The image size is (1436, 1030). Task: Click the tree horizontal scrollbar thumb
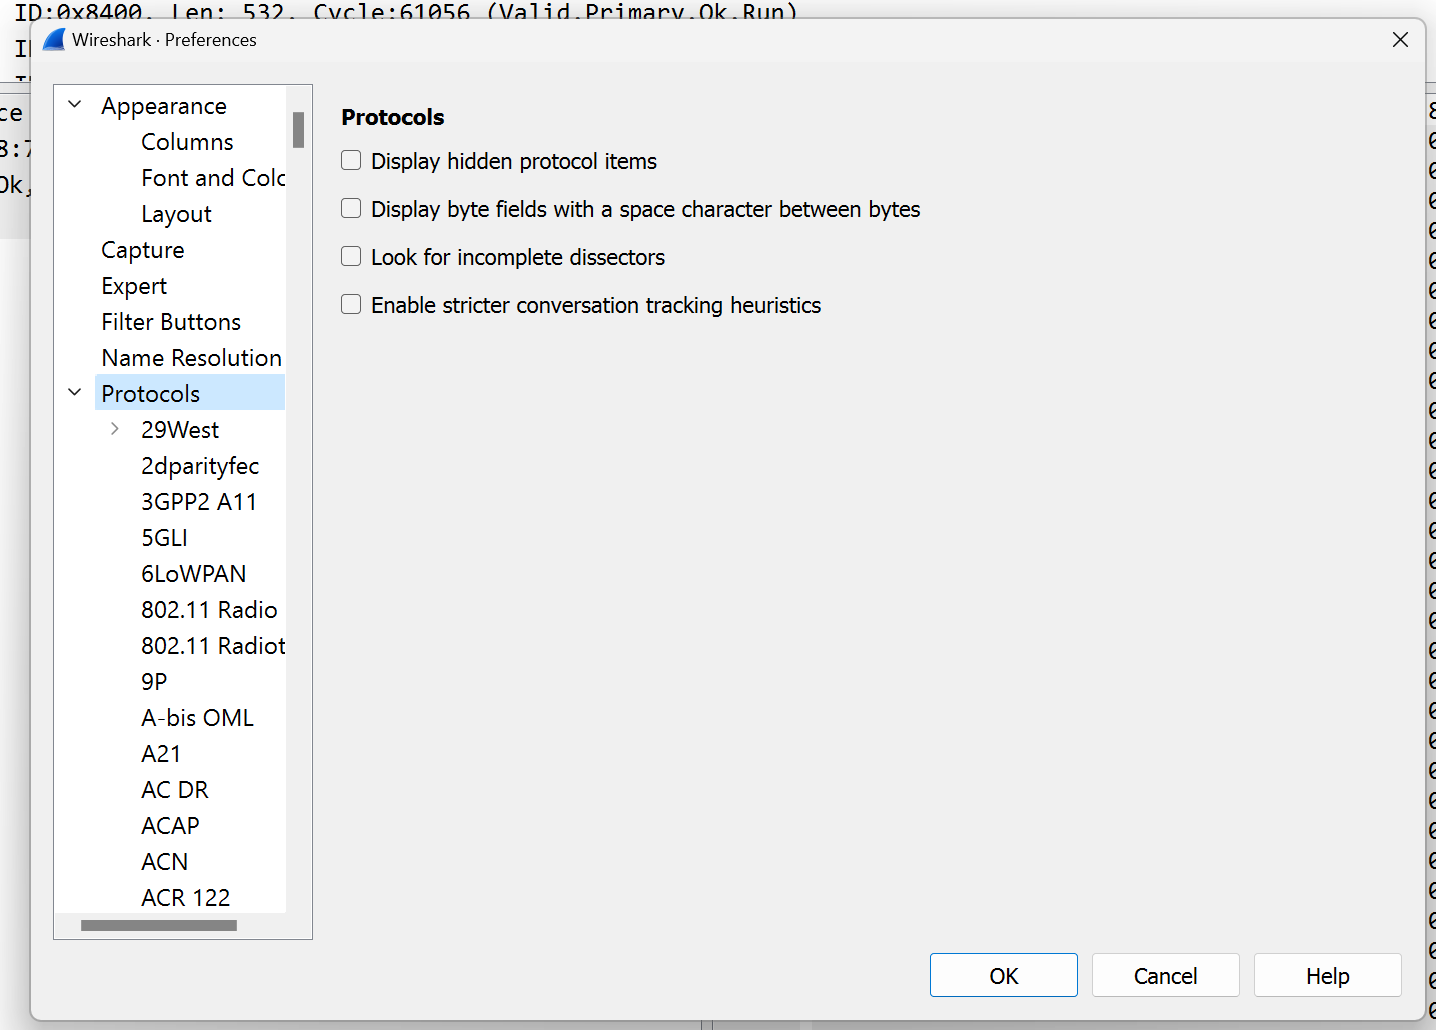coord(159,926)
